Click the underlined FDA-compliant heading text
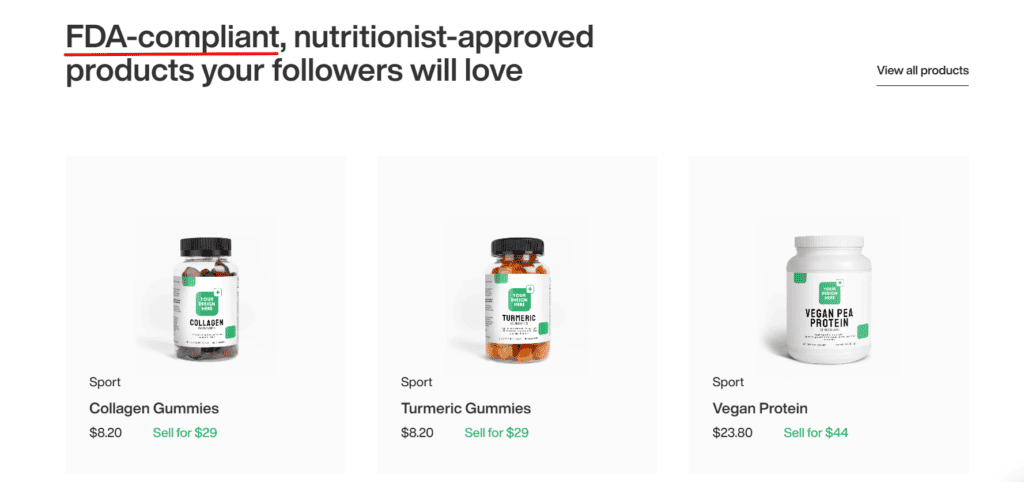 pyautogui.click(x=171, y=38)
